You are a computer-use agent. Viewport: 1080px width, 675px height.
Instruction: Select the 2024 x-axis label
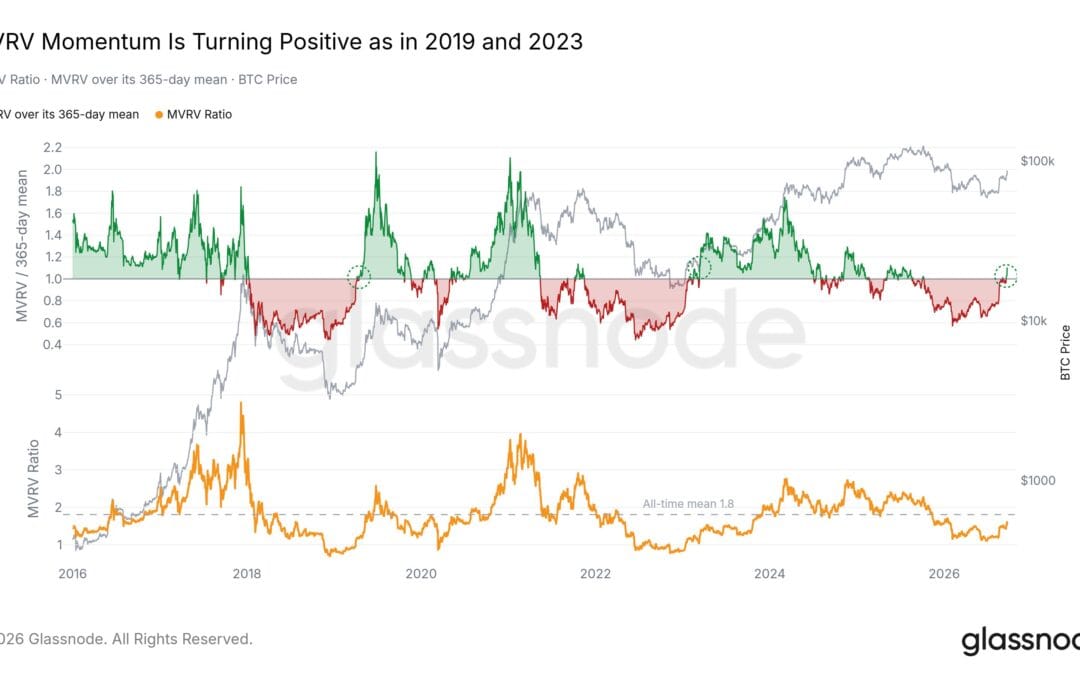pos(769,574)
